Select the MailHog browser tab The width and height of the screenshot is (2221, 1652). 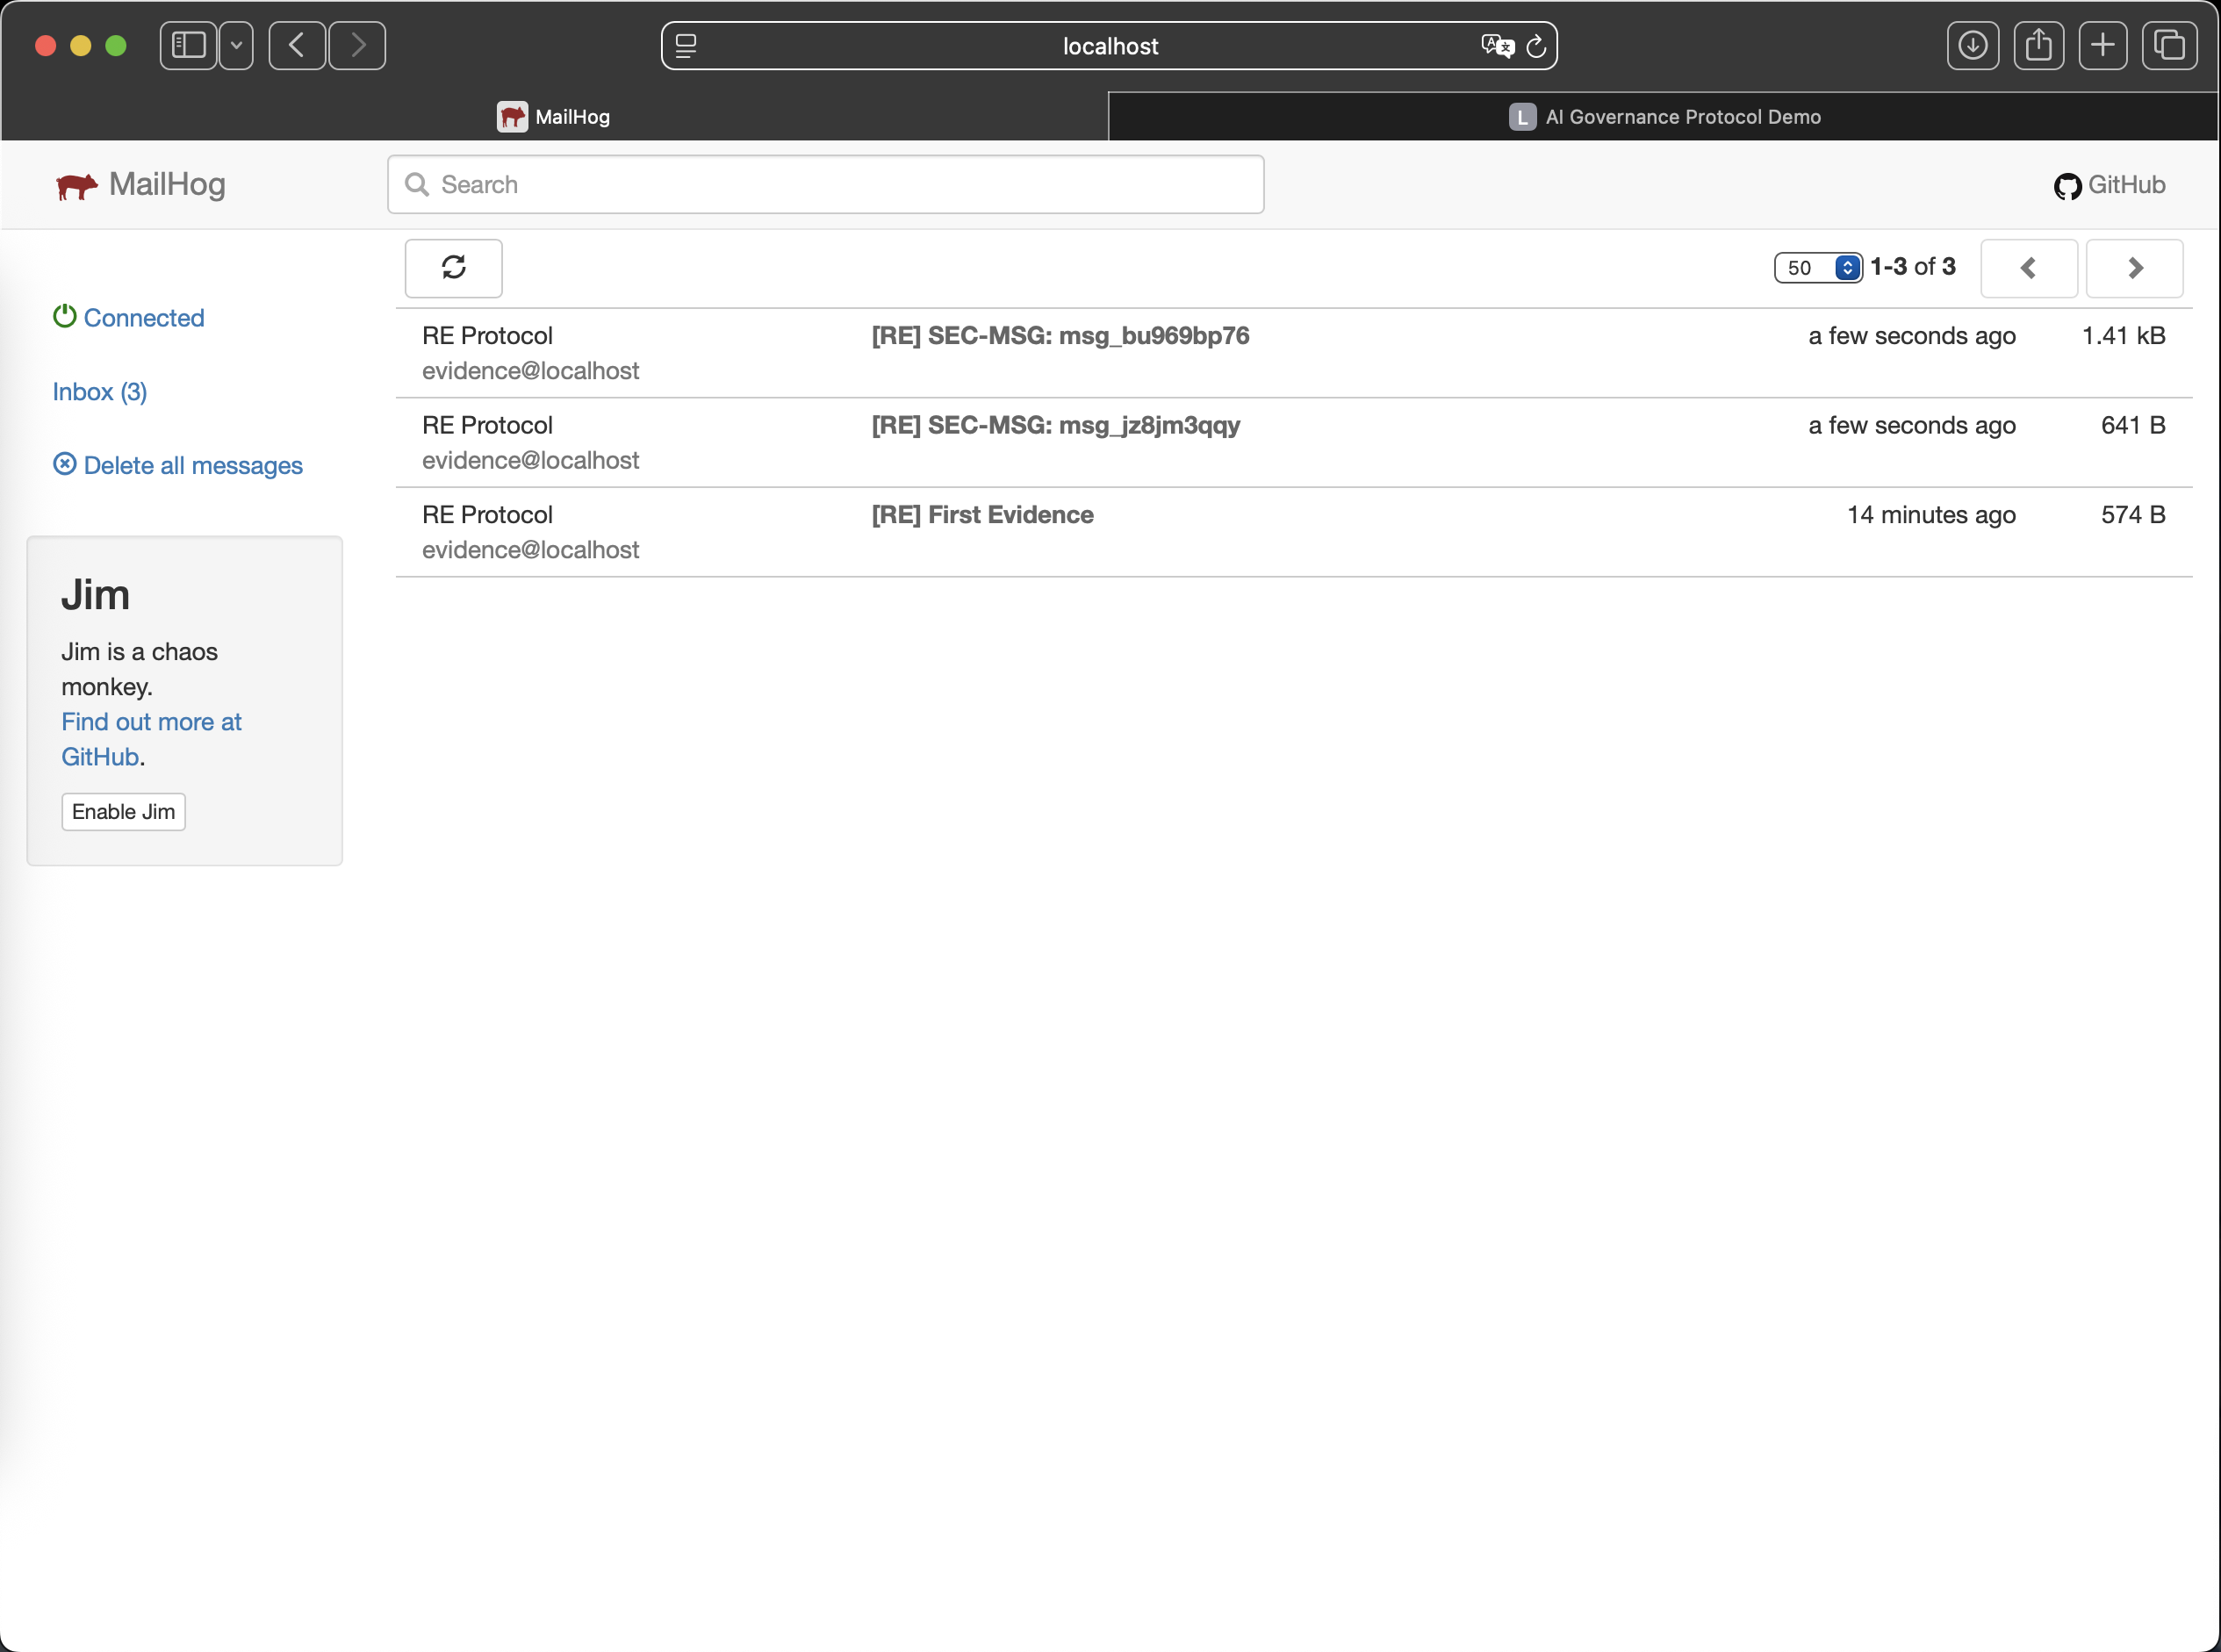(x=554, y=116)
